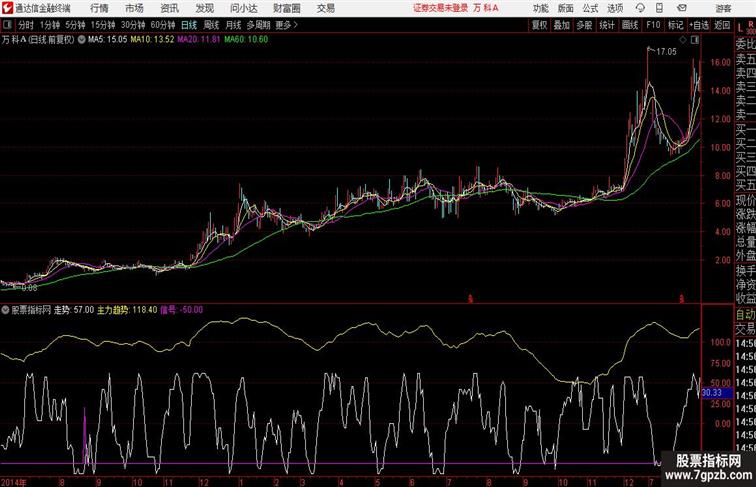Screen dimensions: 756x487
Task: Select the 多周期 multi-period view
Action: (x=258, y=25)
